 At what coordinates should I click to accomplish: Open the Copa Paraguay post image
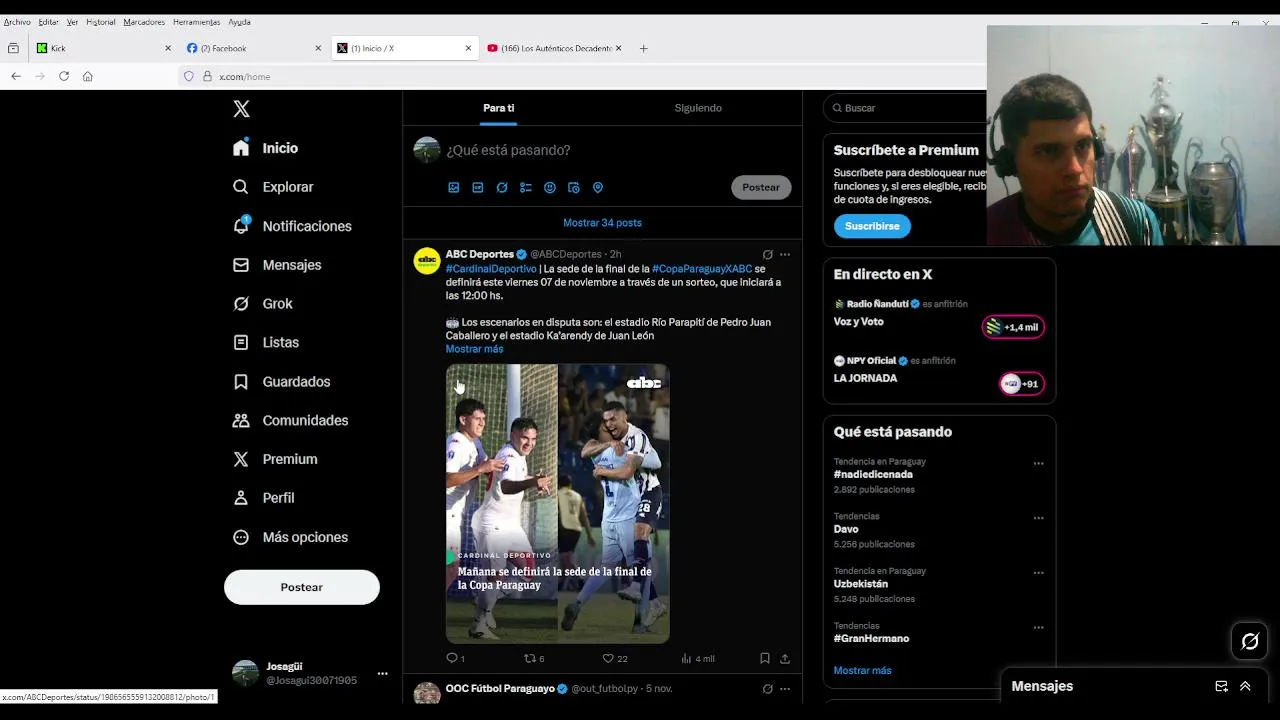(x=557, y=503)
